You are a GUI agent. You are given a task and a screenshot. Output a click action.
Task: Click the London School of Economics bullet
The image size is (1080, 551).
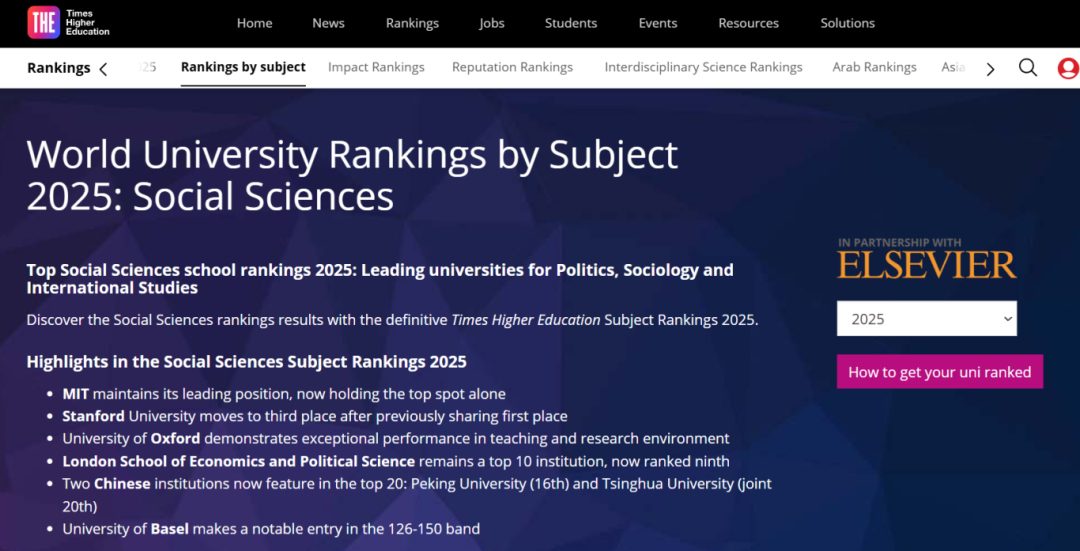coord(395,461)
